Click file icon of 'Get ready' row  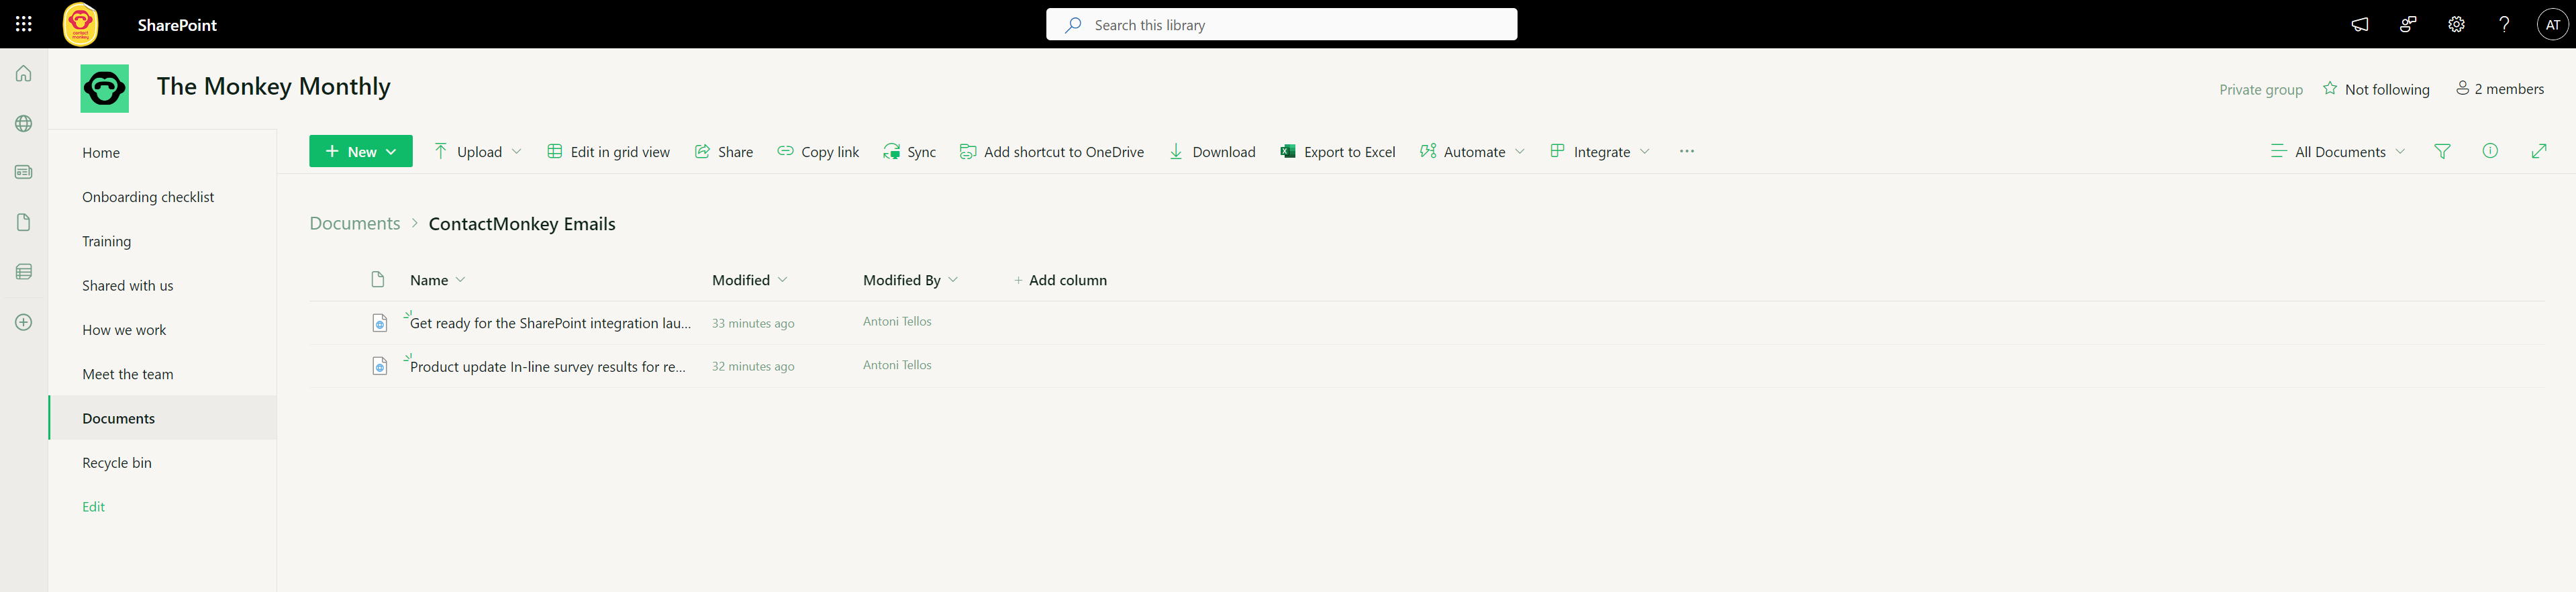click(379, 323)
